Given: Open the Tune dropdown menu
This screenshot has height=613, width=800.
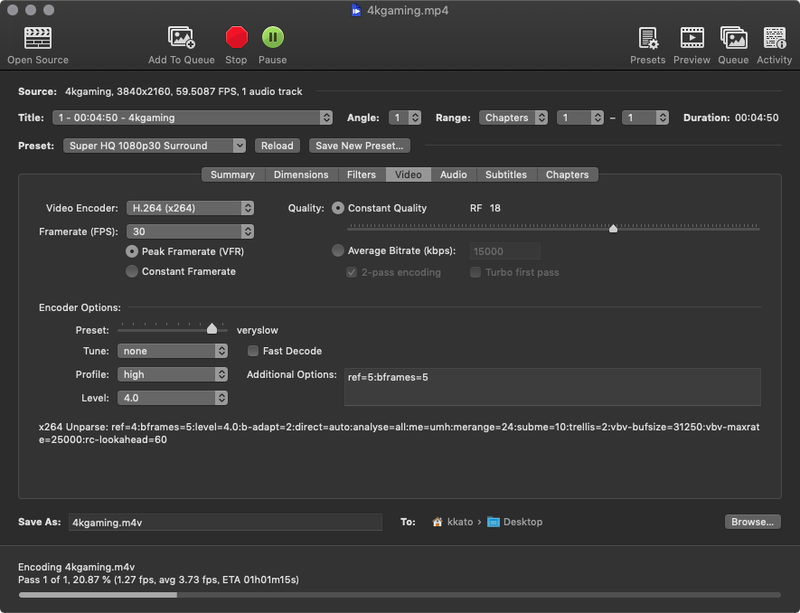Looking at the screenshot, I should pyautogui.click(x=172, y=351).
